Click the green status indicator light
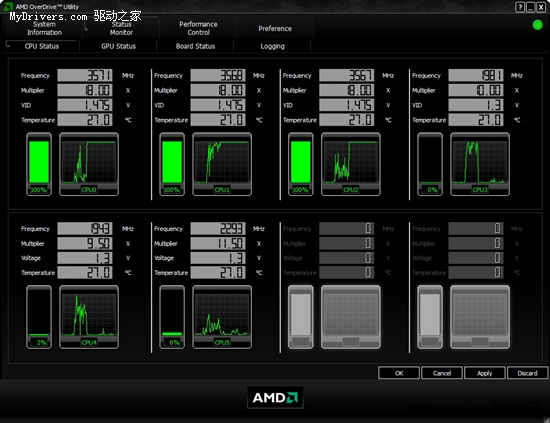 pyautogui.click(x=537, y=25)
